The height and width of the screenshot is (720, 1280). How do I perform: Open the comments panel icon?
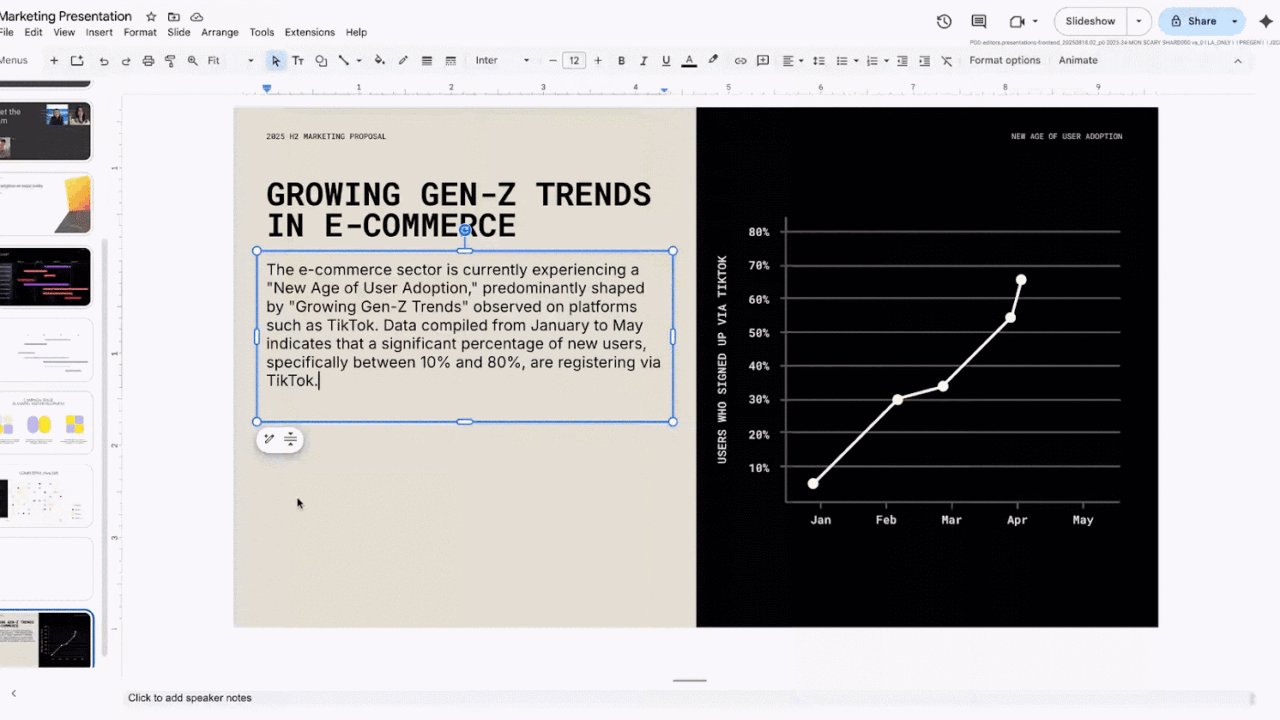tap(979, 21)
